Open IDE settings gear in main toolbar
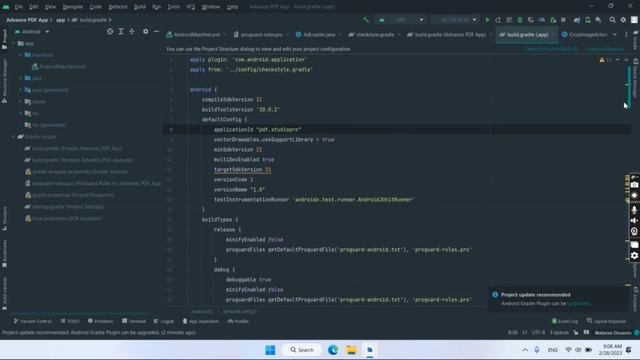 [x=623, y=20]
